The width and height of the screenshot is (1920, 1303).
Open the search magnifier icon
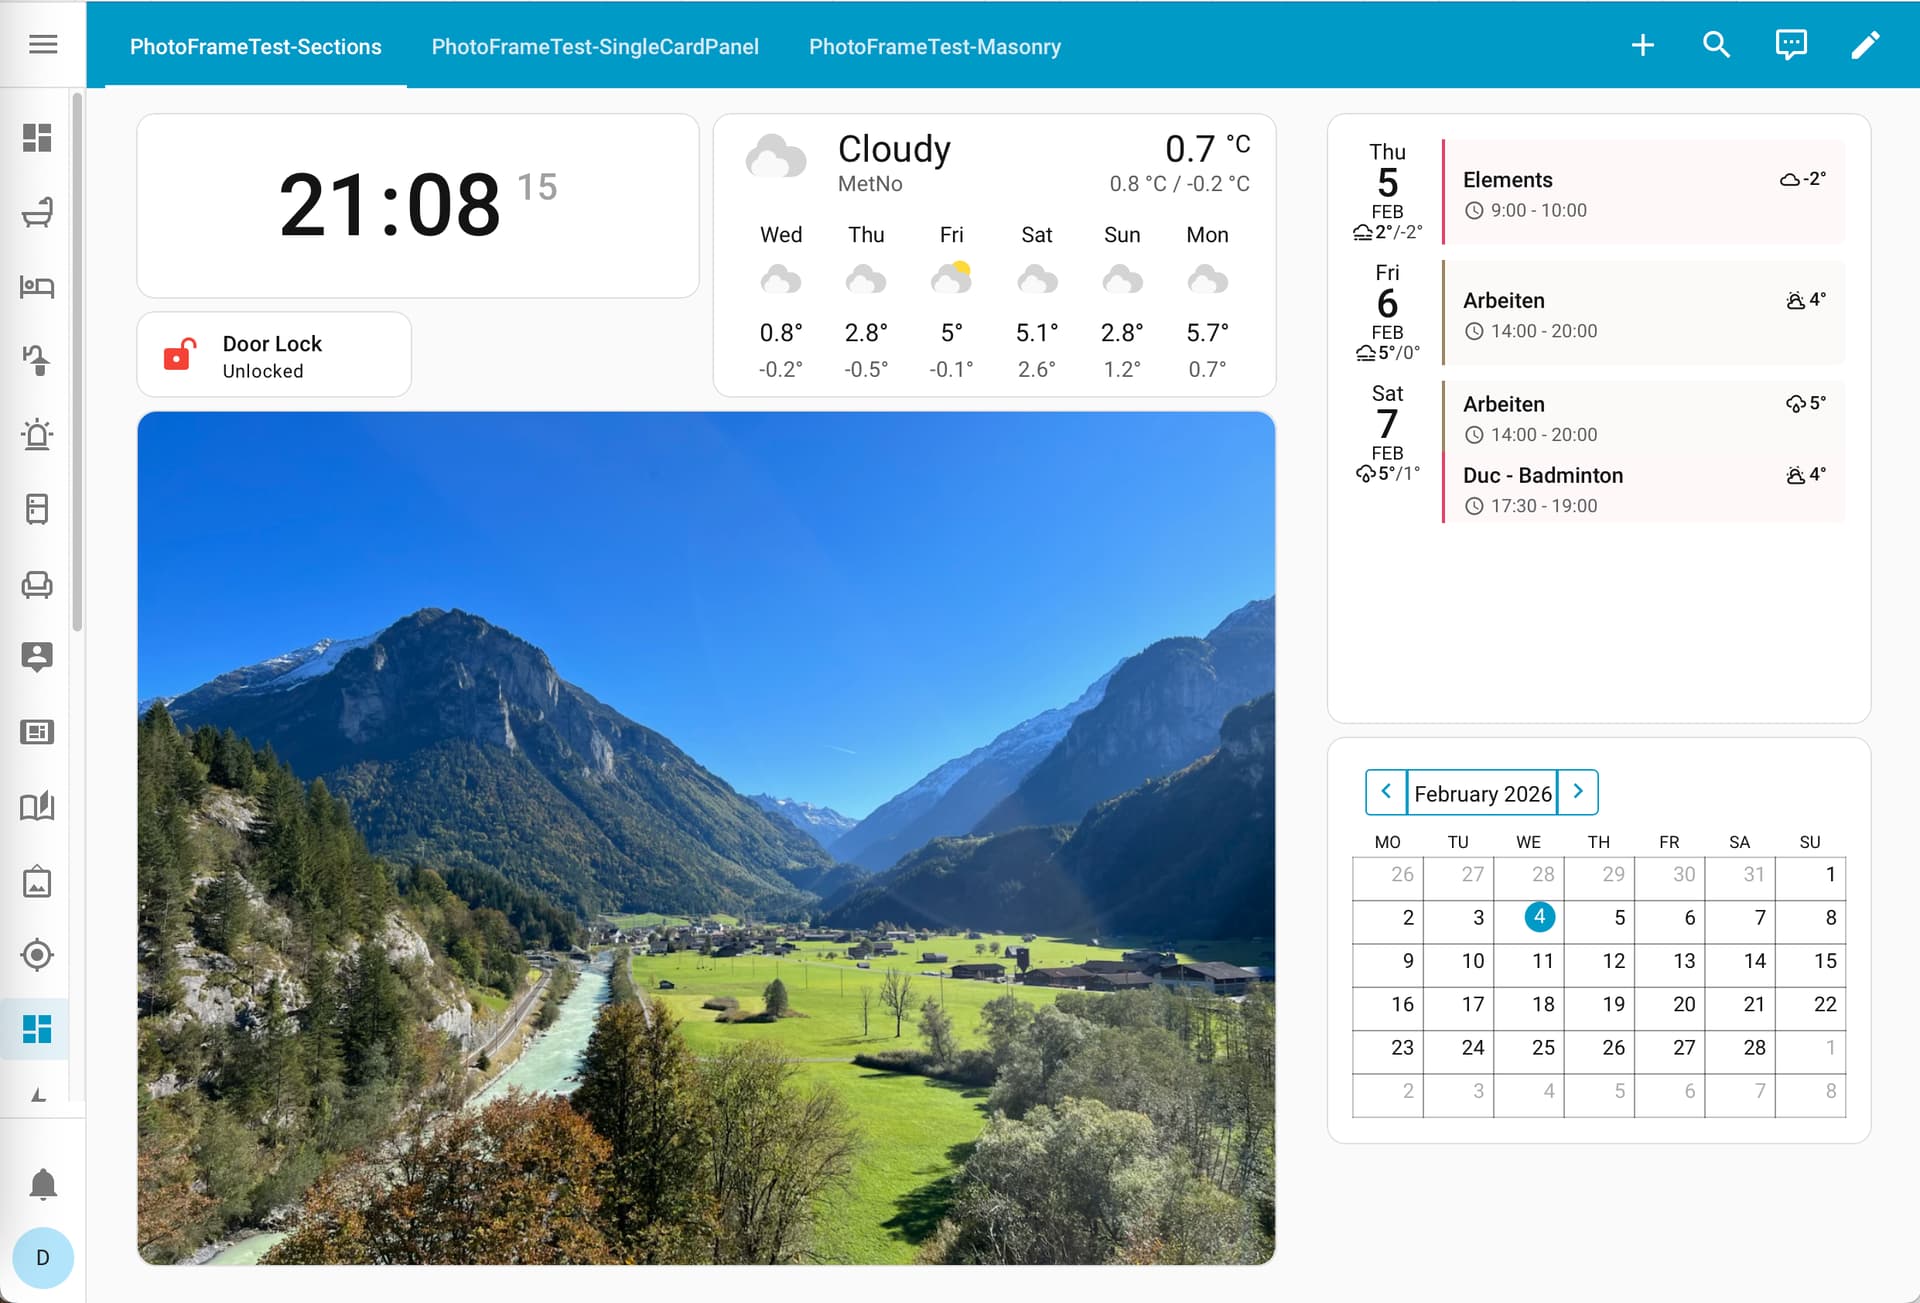[x=1716, y=45]
